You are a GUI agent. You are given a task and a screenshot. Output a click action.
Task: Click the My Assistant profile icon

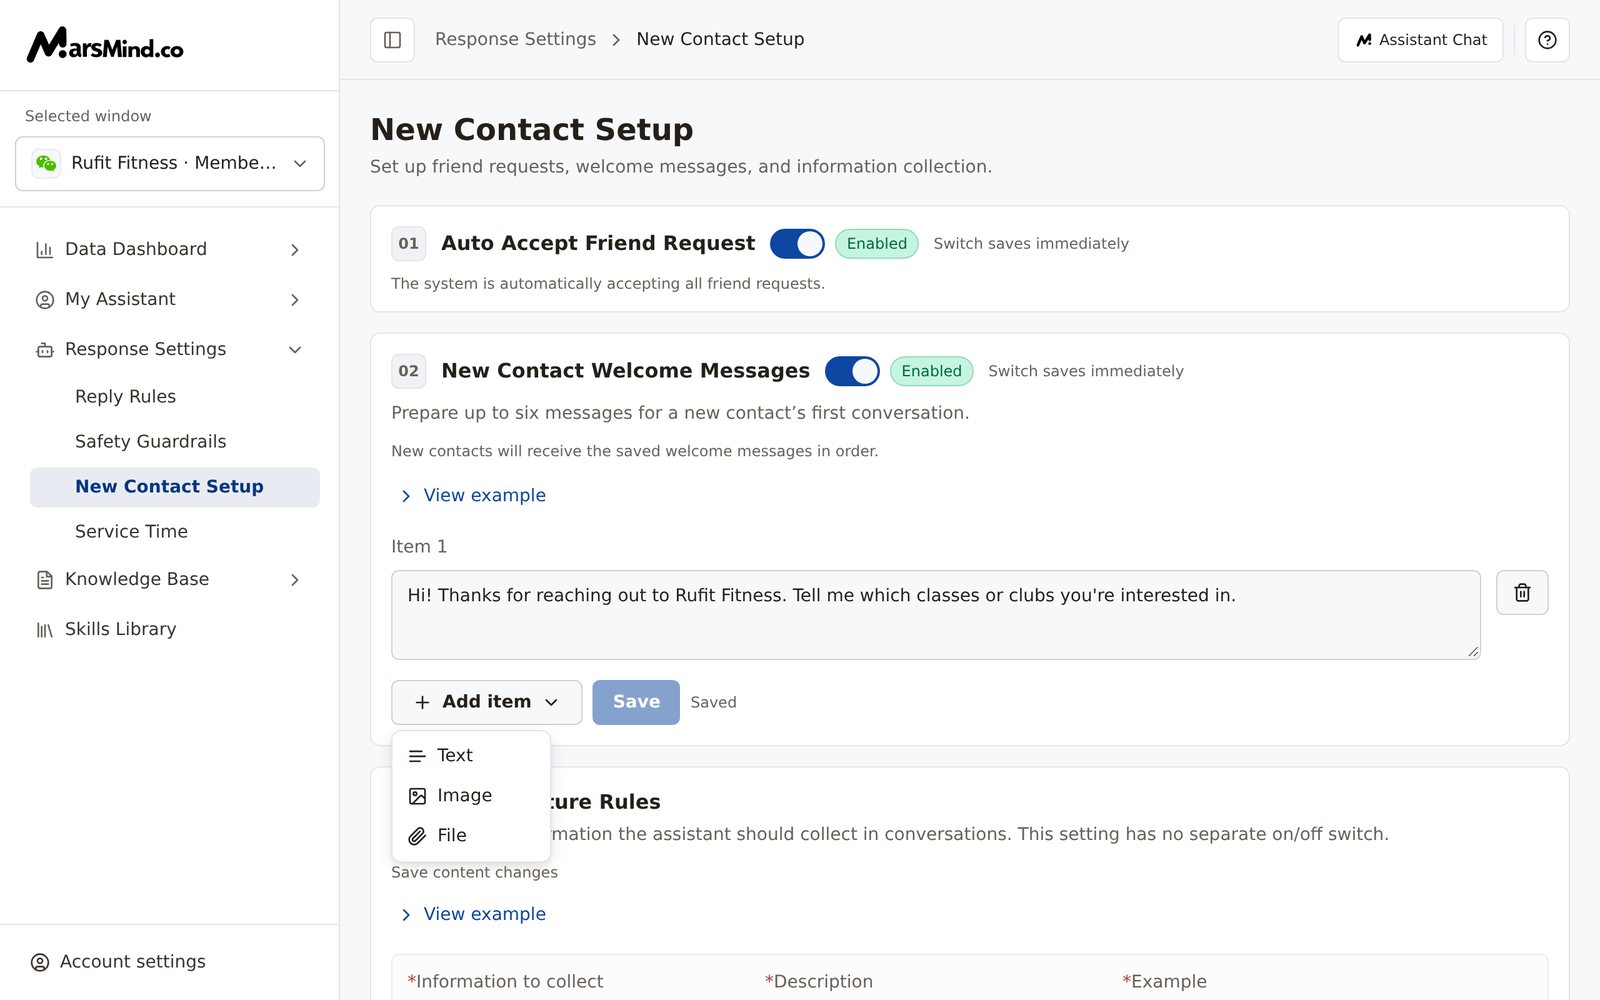click(45, 300)
